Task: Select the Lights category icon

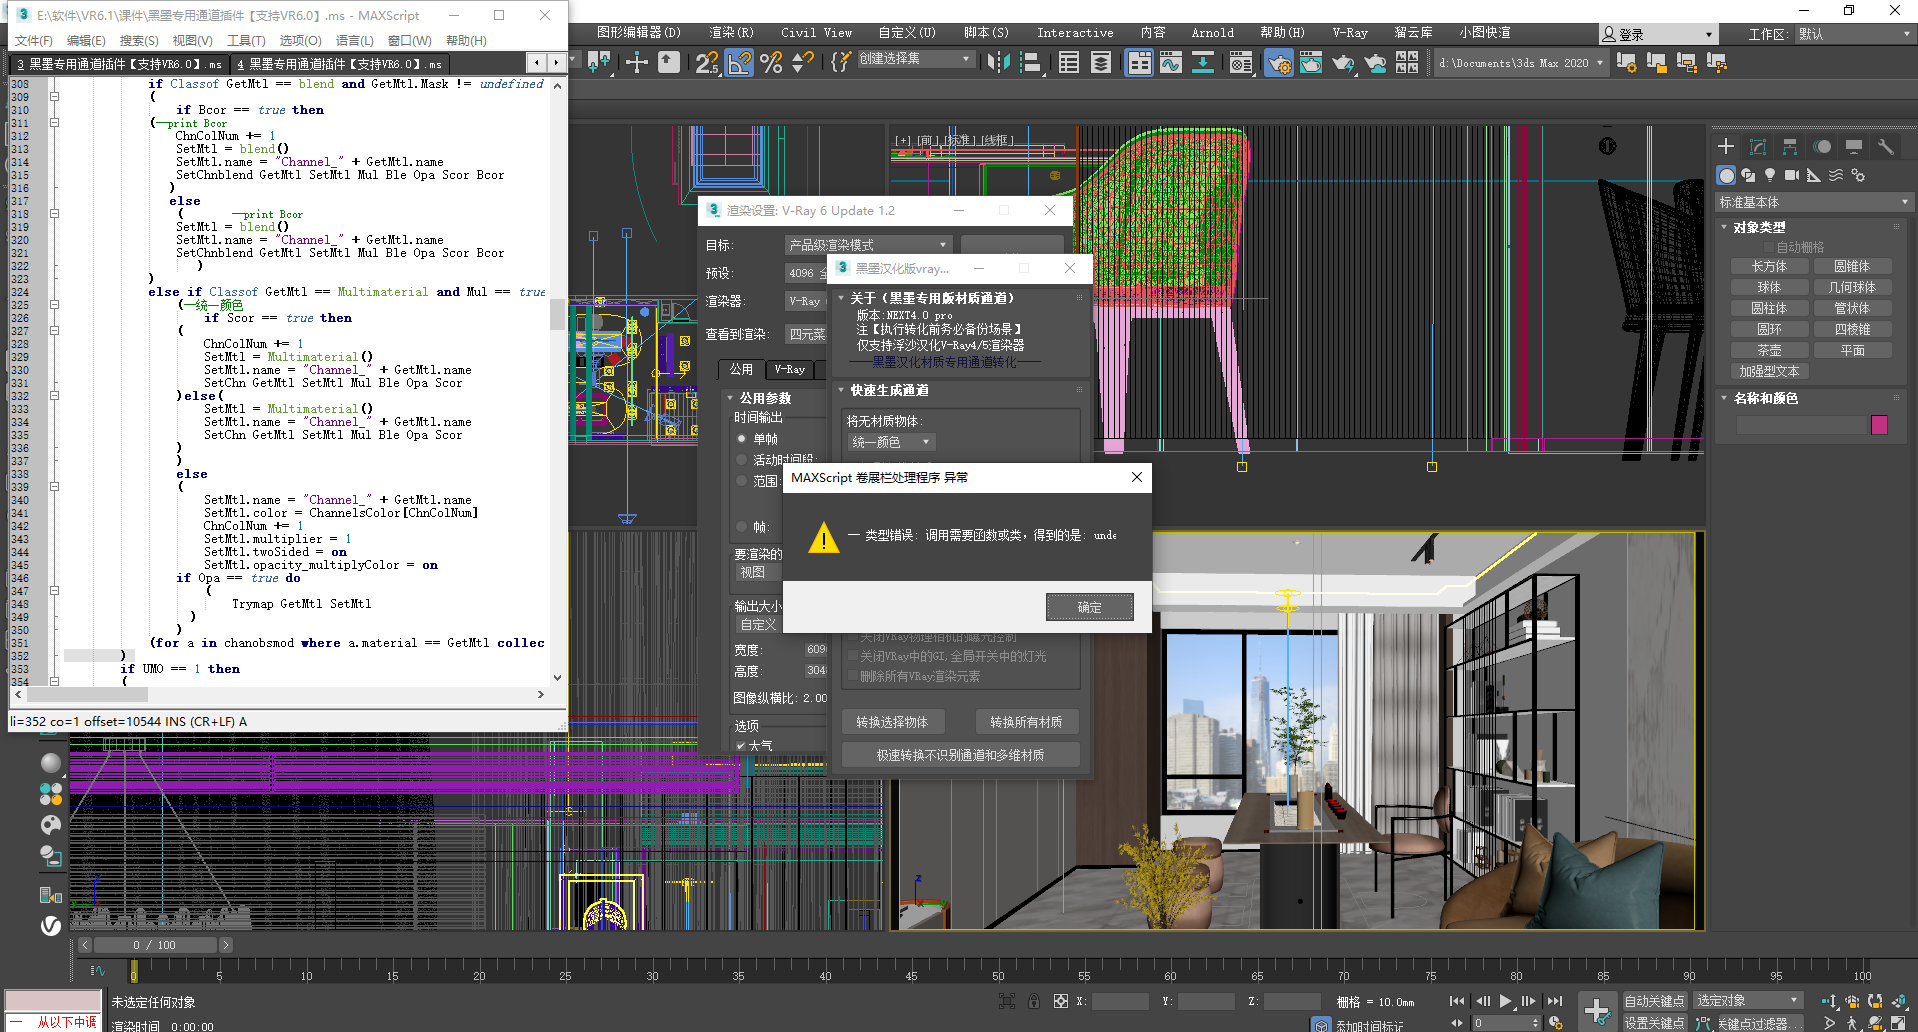Action: 1770,175
